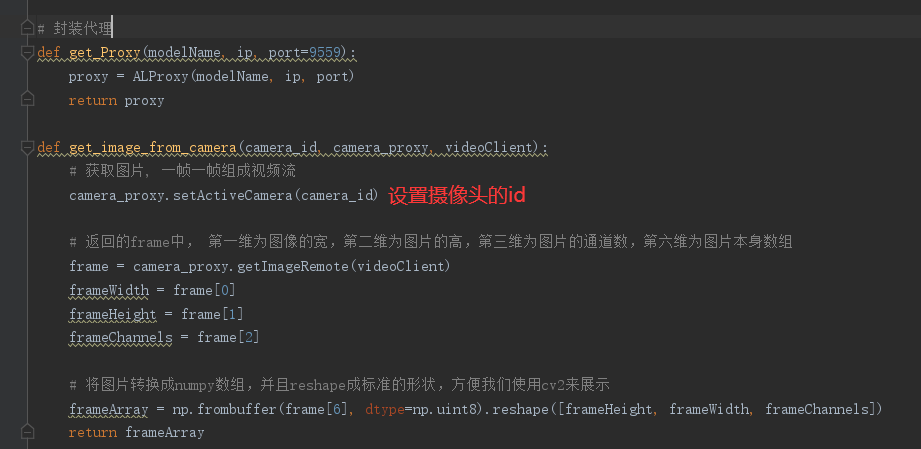Click the "# 将图片转换成numpy数组" comment line

tap(339, 386)
